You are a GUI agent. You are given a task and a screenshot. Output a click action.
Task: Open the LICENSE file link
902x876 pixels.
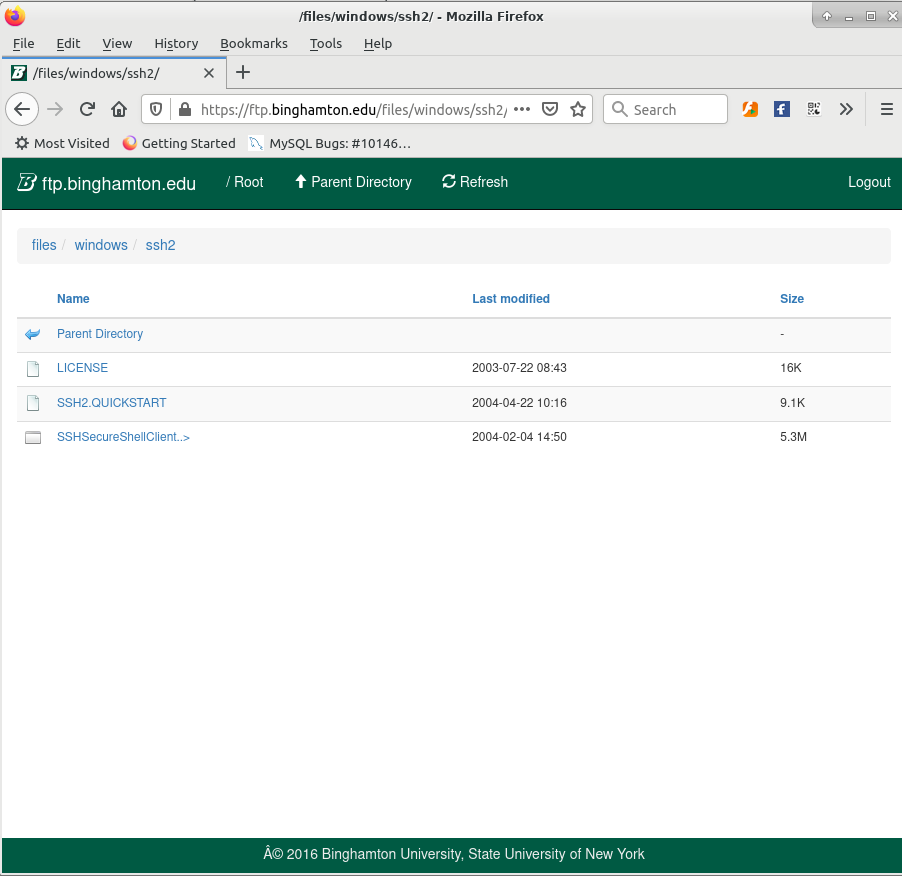[x=82, y=368]
